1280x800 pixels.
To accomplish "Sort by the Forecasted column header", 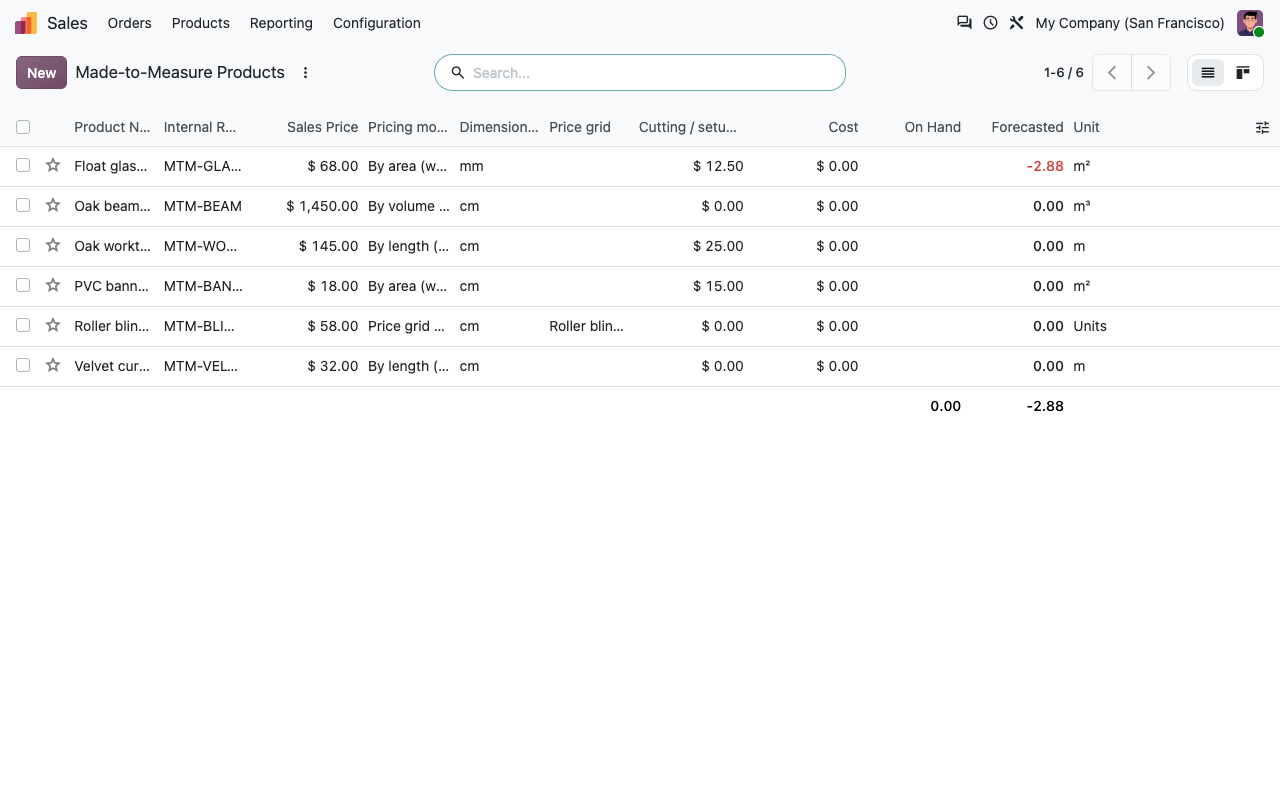I will [x=1027, y=127].
